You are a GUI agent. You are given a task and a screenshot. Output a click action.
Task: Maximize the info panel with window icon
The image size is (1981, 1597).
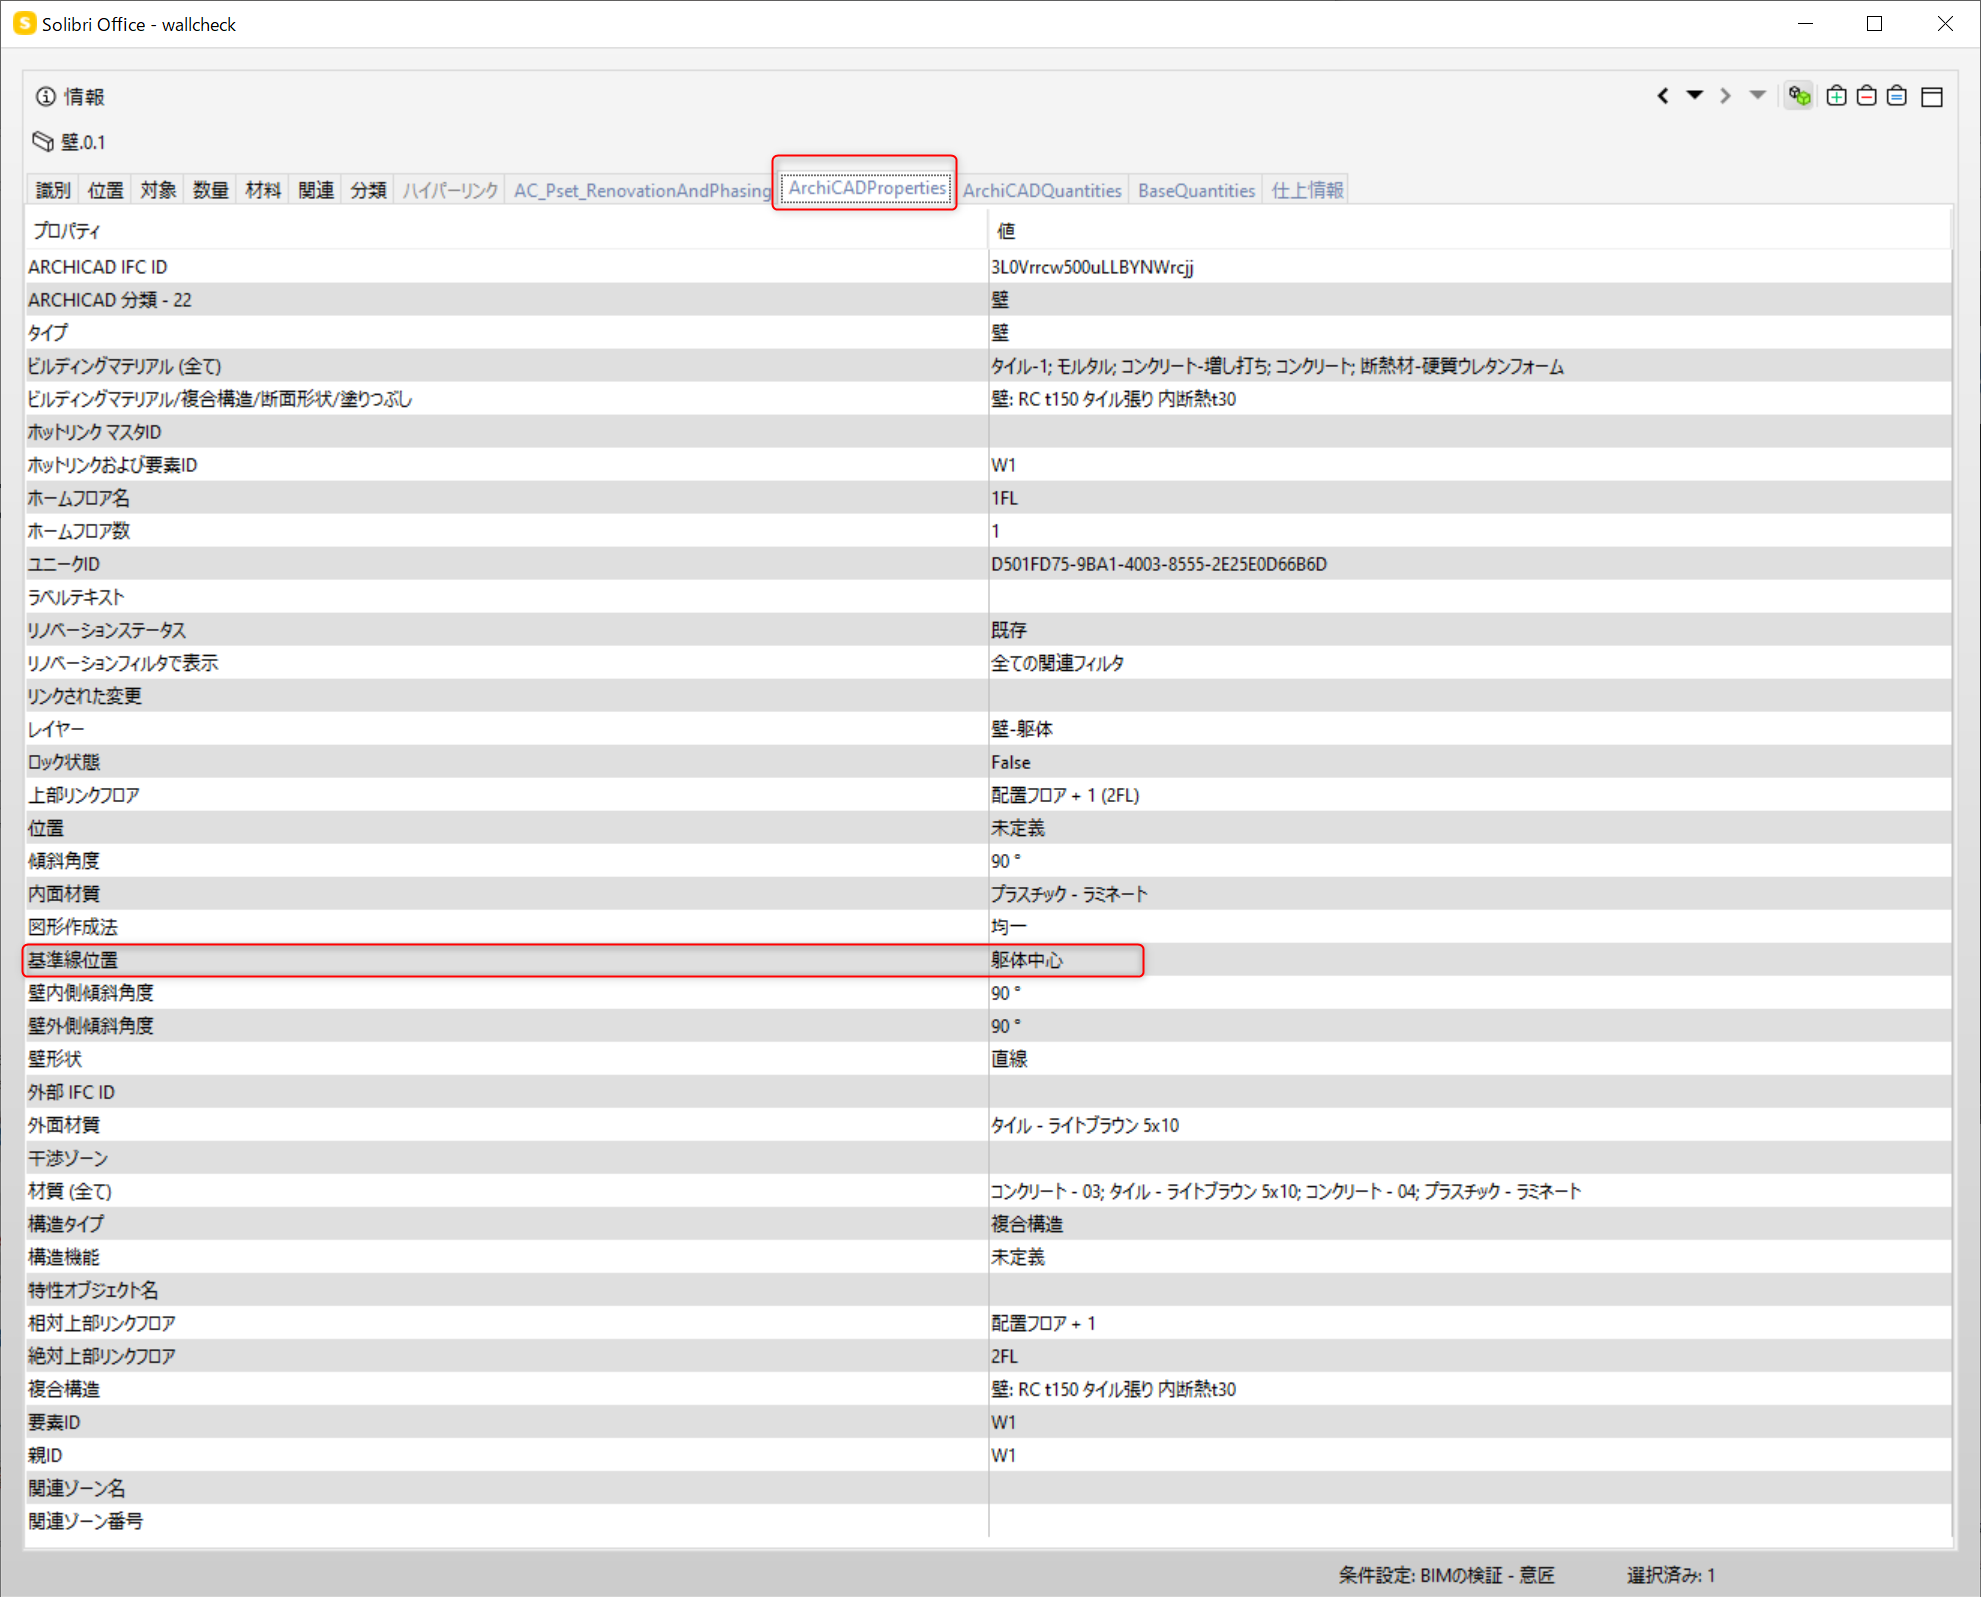pos(1932,96)
